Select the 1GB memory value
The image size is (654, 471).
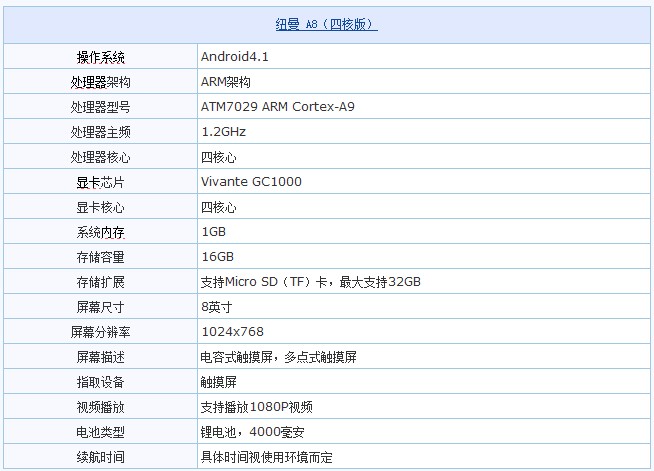(x=214, y=232)
